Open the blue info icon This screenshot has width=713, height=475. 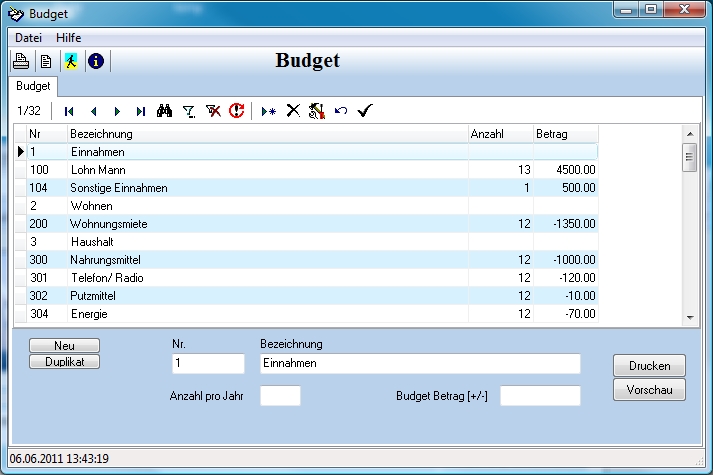click(x=96, y=61)
